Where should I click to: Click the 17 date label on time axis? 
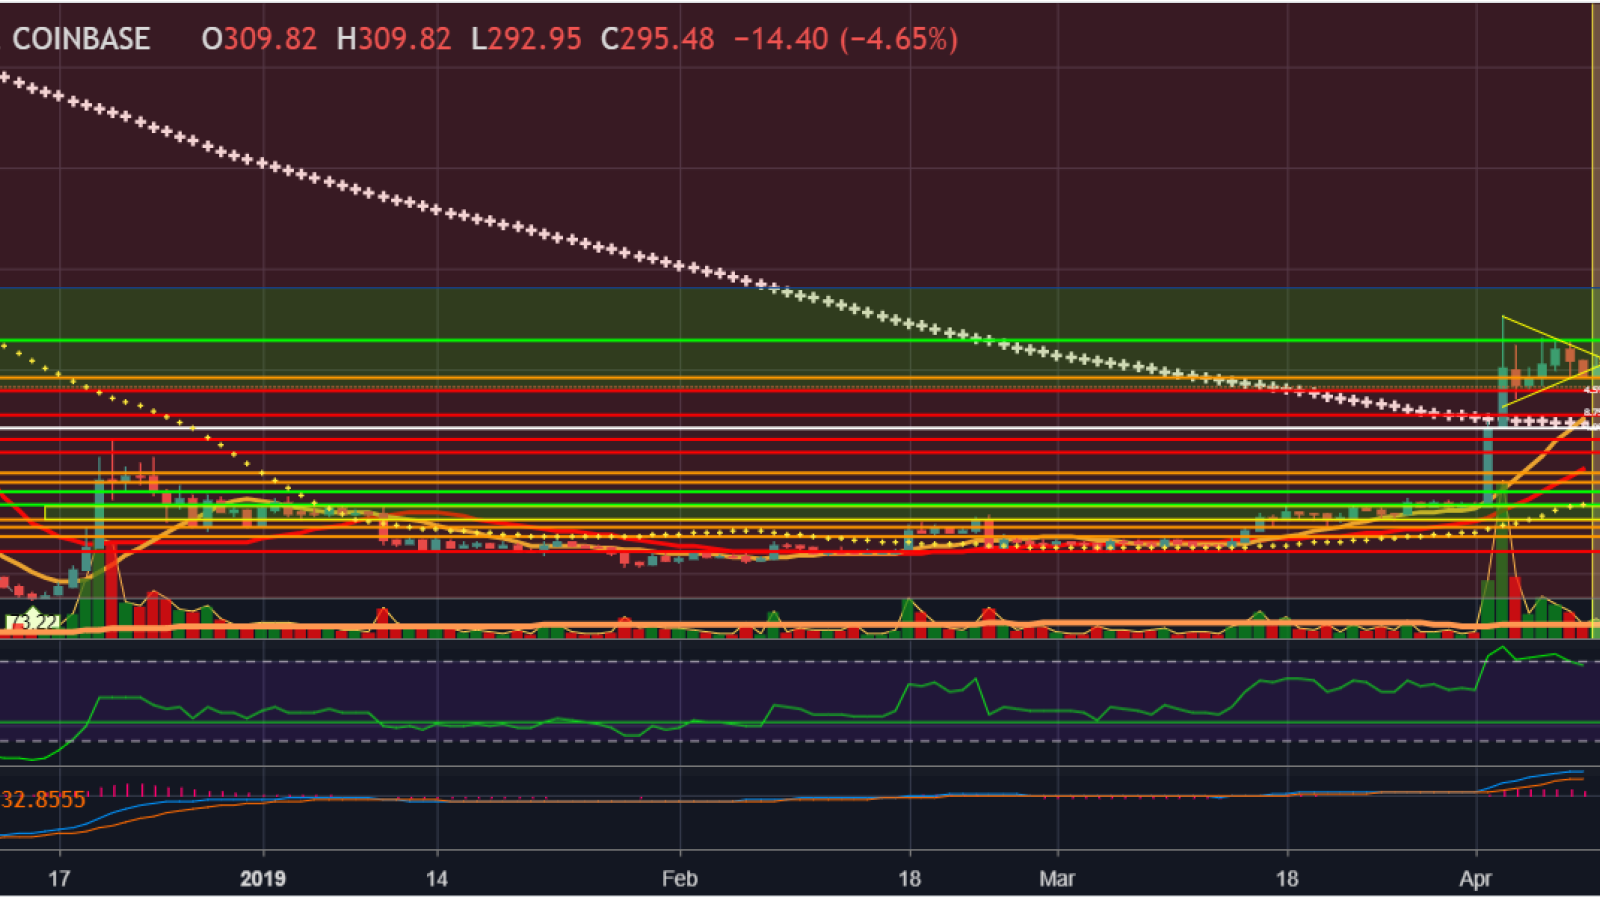(59, 878)
